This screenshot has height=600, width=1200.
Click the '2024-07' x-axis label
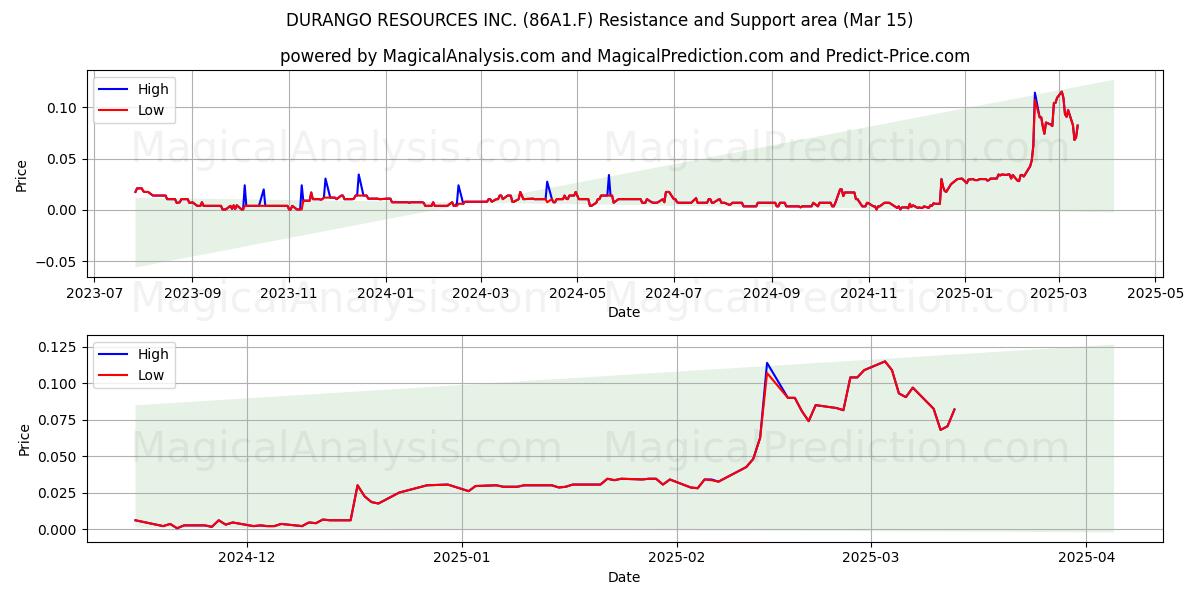pos(673,294)
